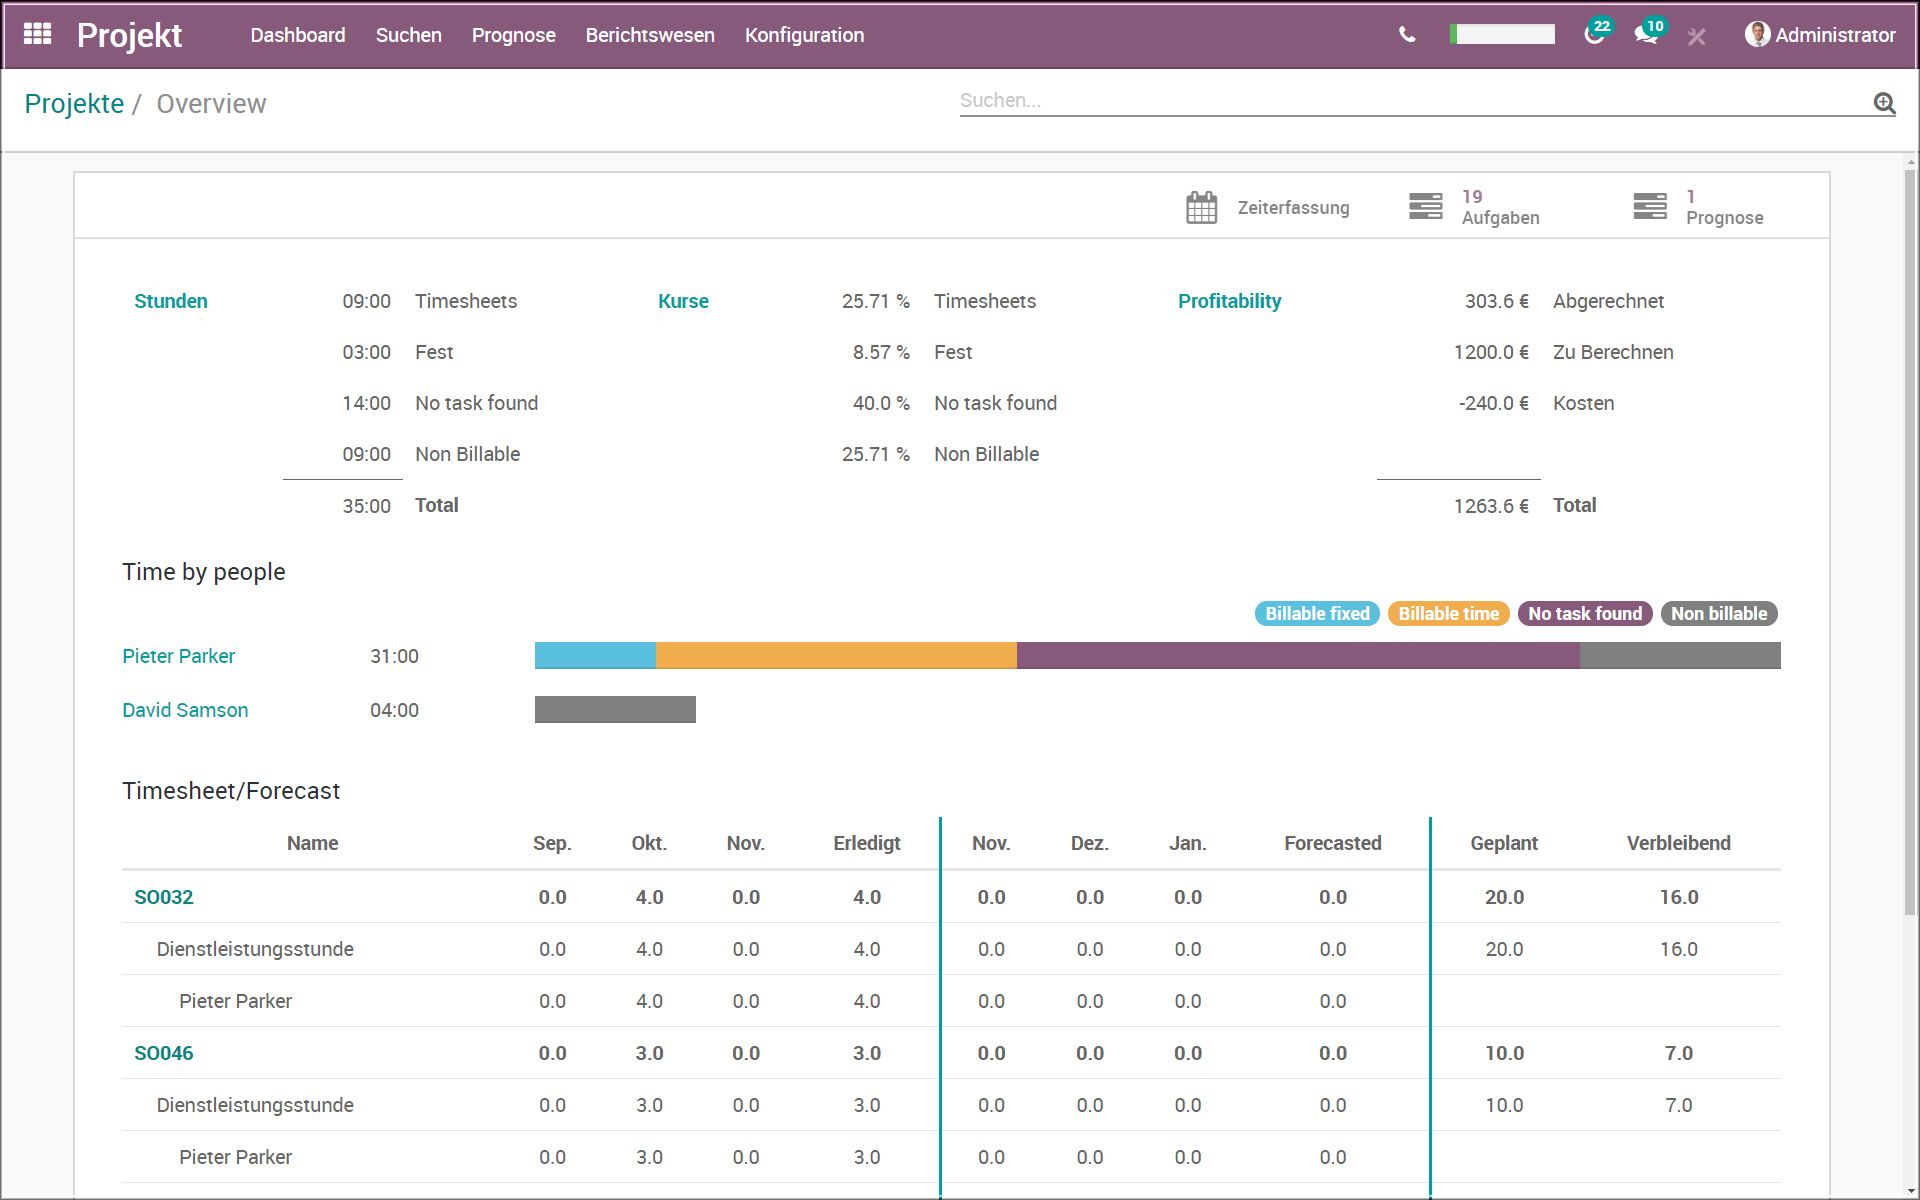The height and width of the screenshot is (1200, 1920).
Task: Click the Billable time orange legend badge
Action: click(x=1448, y=614)
